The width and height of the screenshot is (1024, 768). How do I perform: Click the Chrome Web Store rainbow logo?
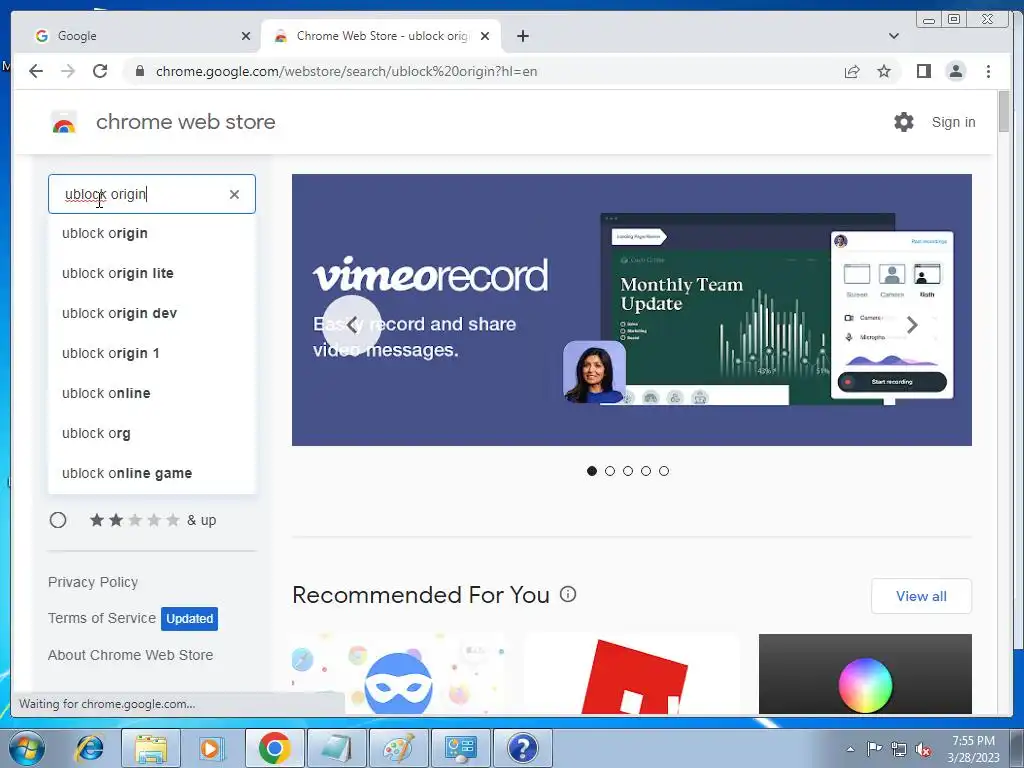(x=64, y=122)
